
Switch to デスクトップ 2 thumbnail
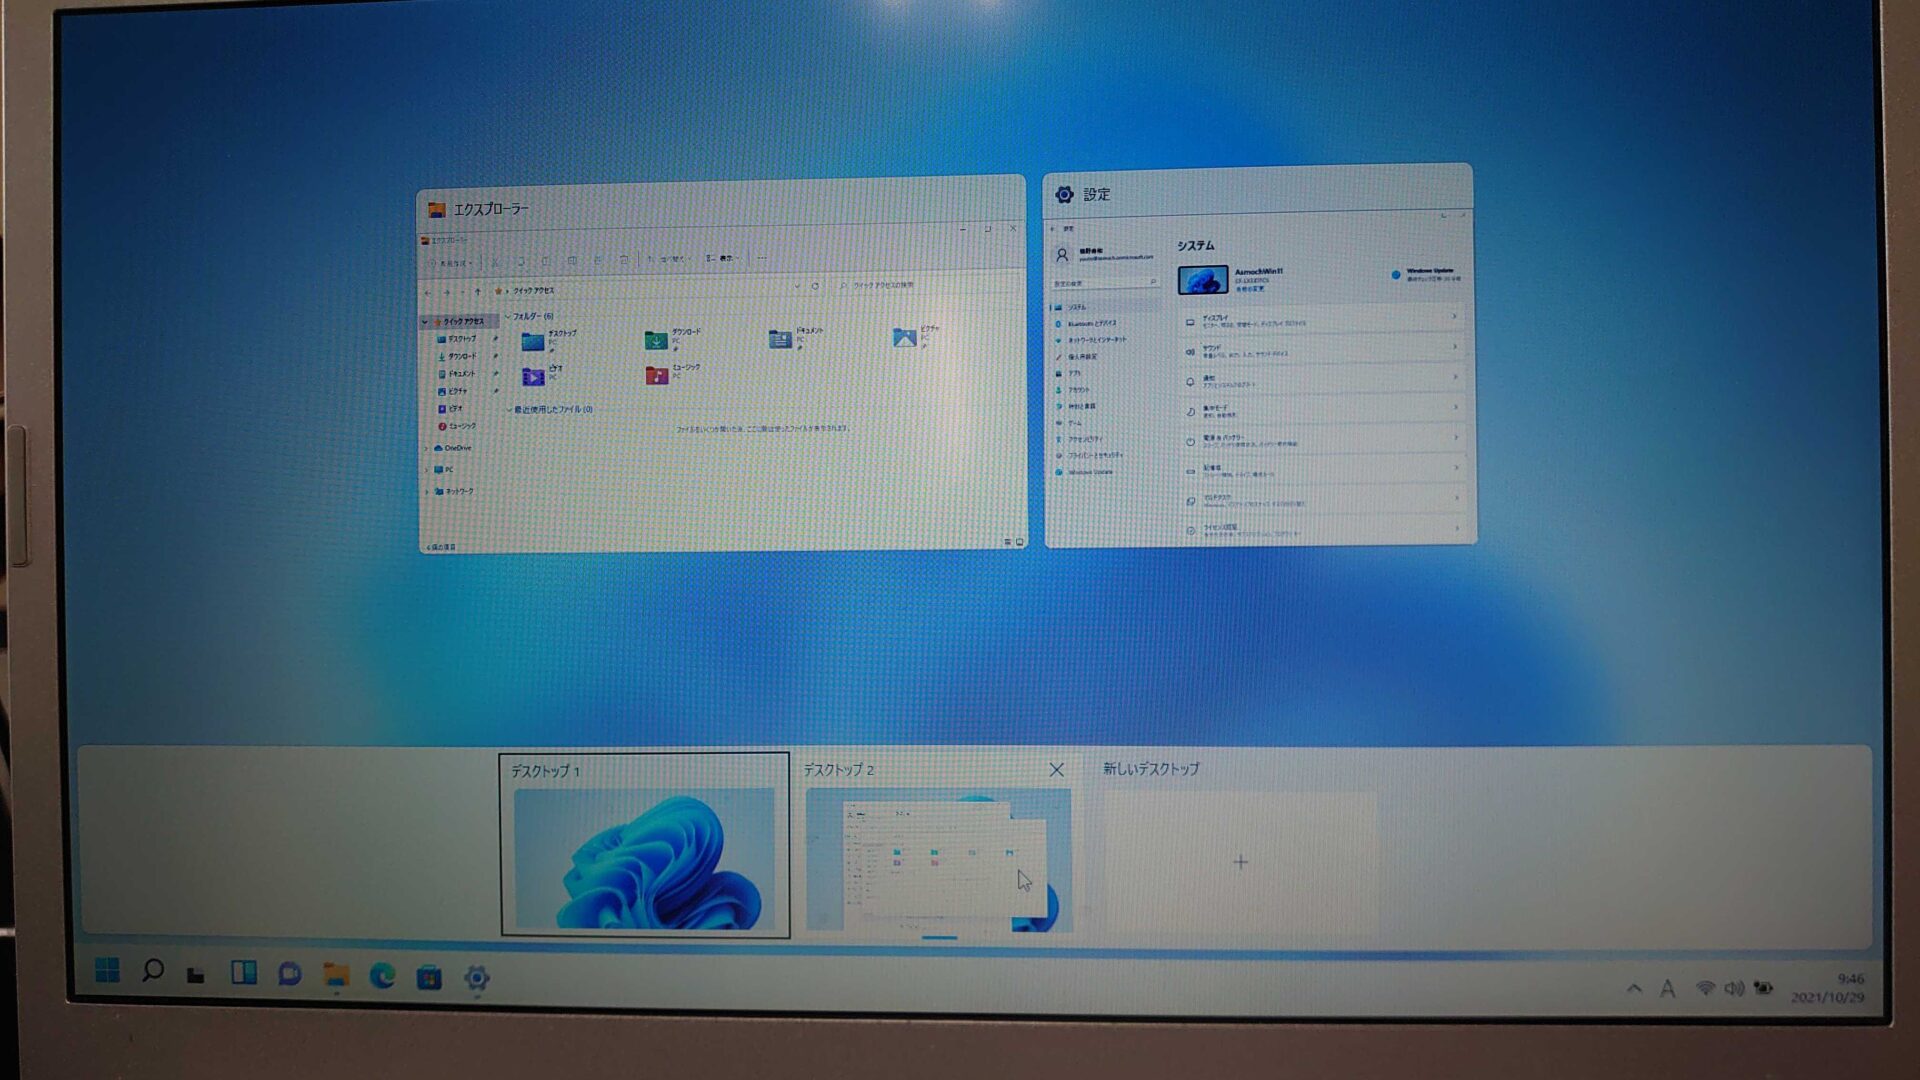pos(938,860)
